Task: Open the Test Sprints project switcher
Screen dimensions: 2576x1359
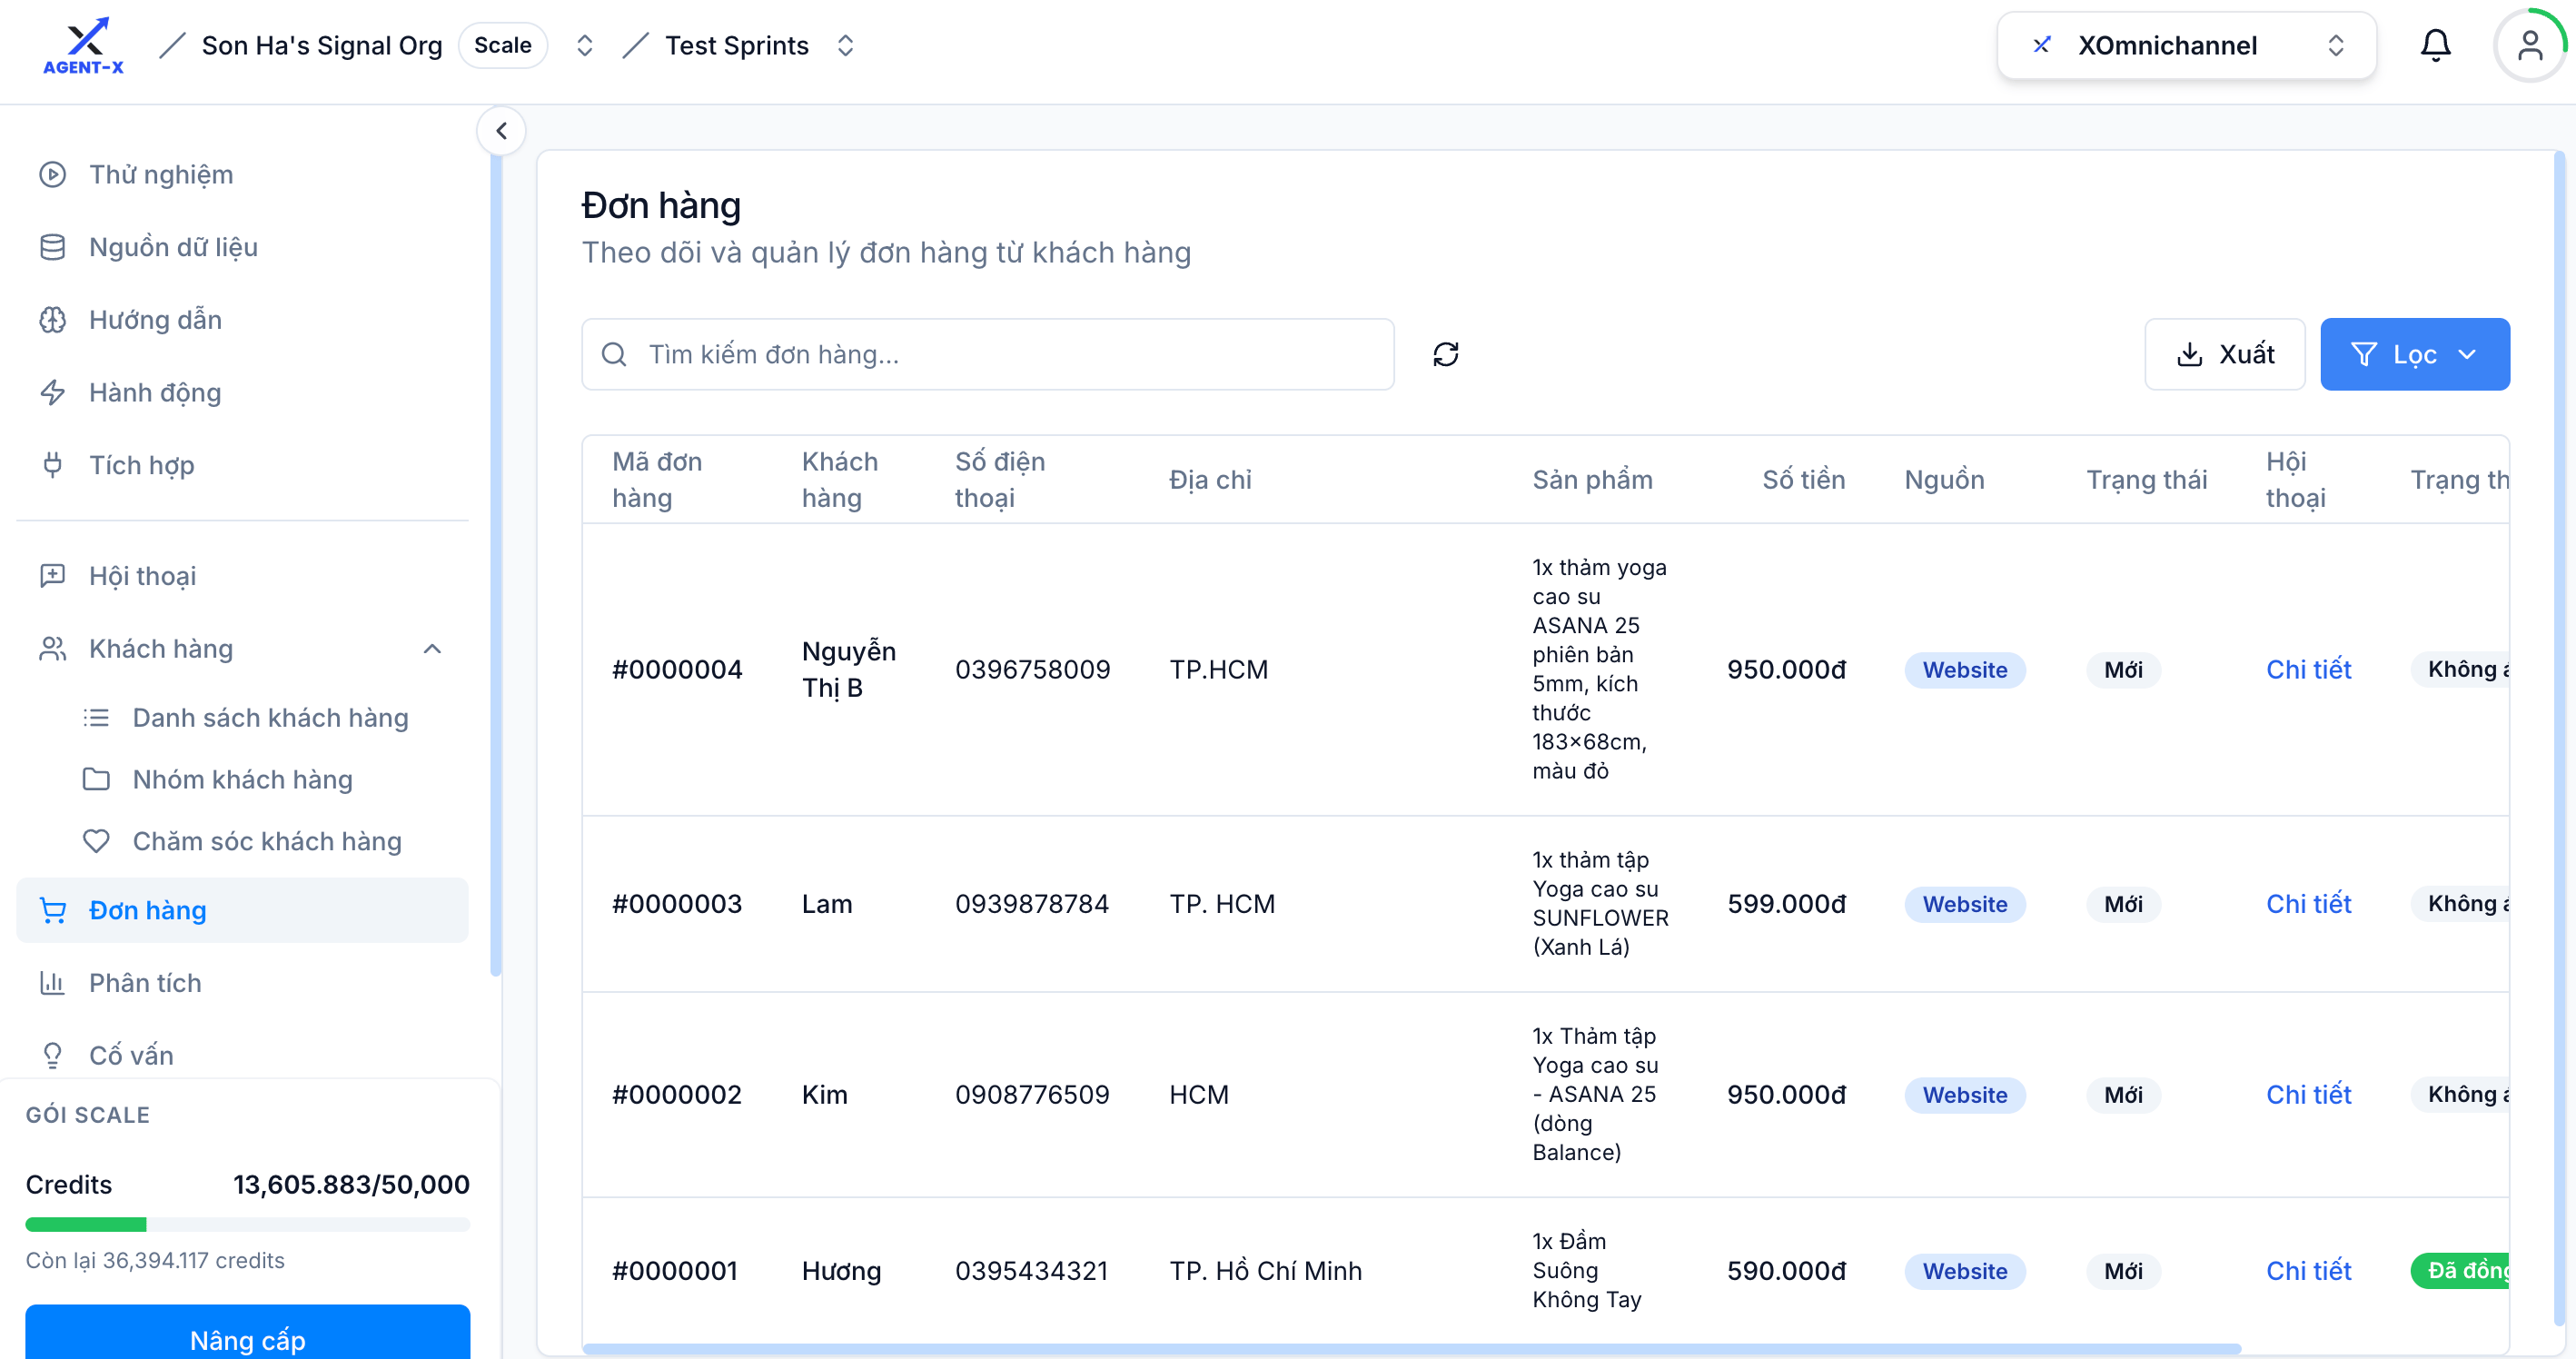Action: tap(844, 45)
